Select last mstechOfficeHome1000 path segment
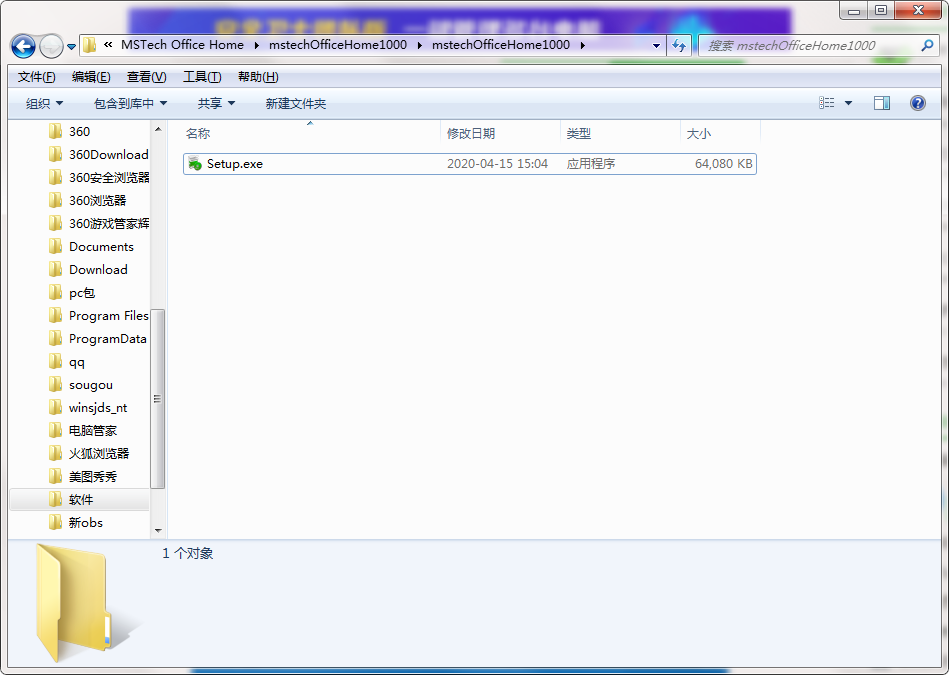Image resolution: width=949 pixels, height=675 pixels. click(501, 45)
